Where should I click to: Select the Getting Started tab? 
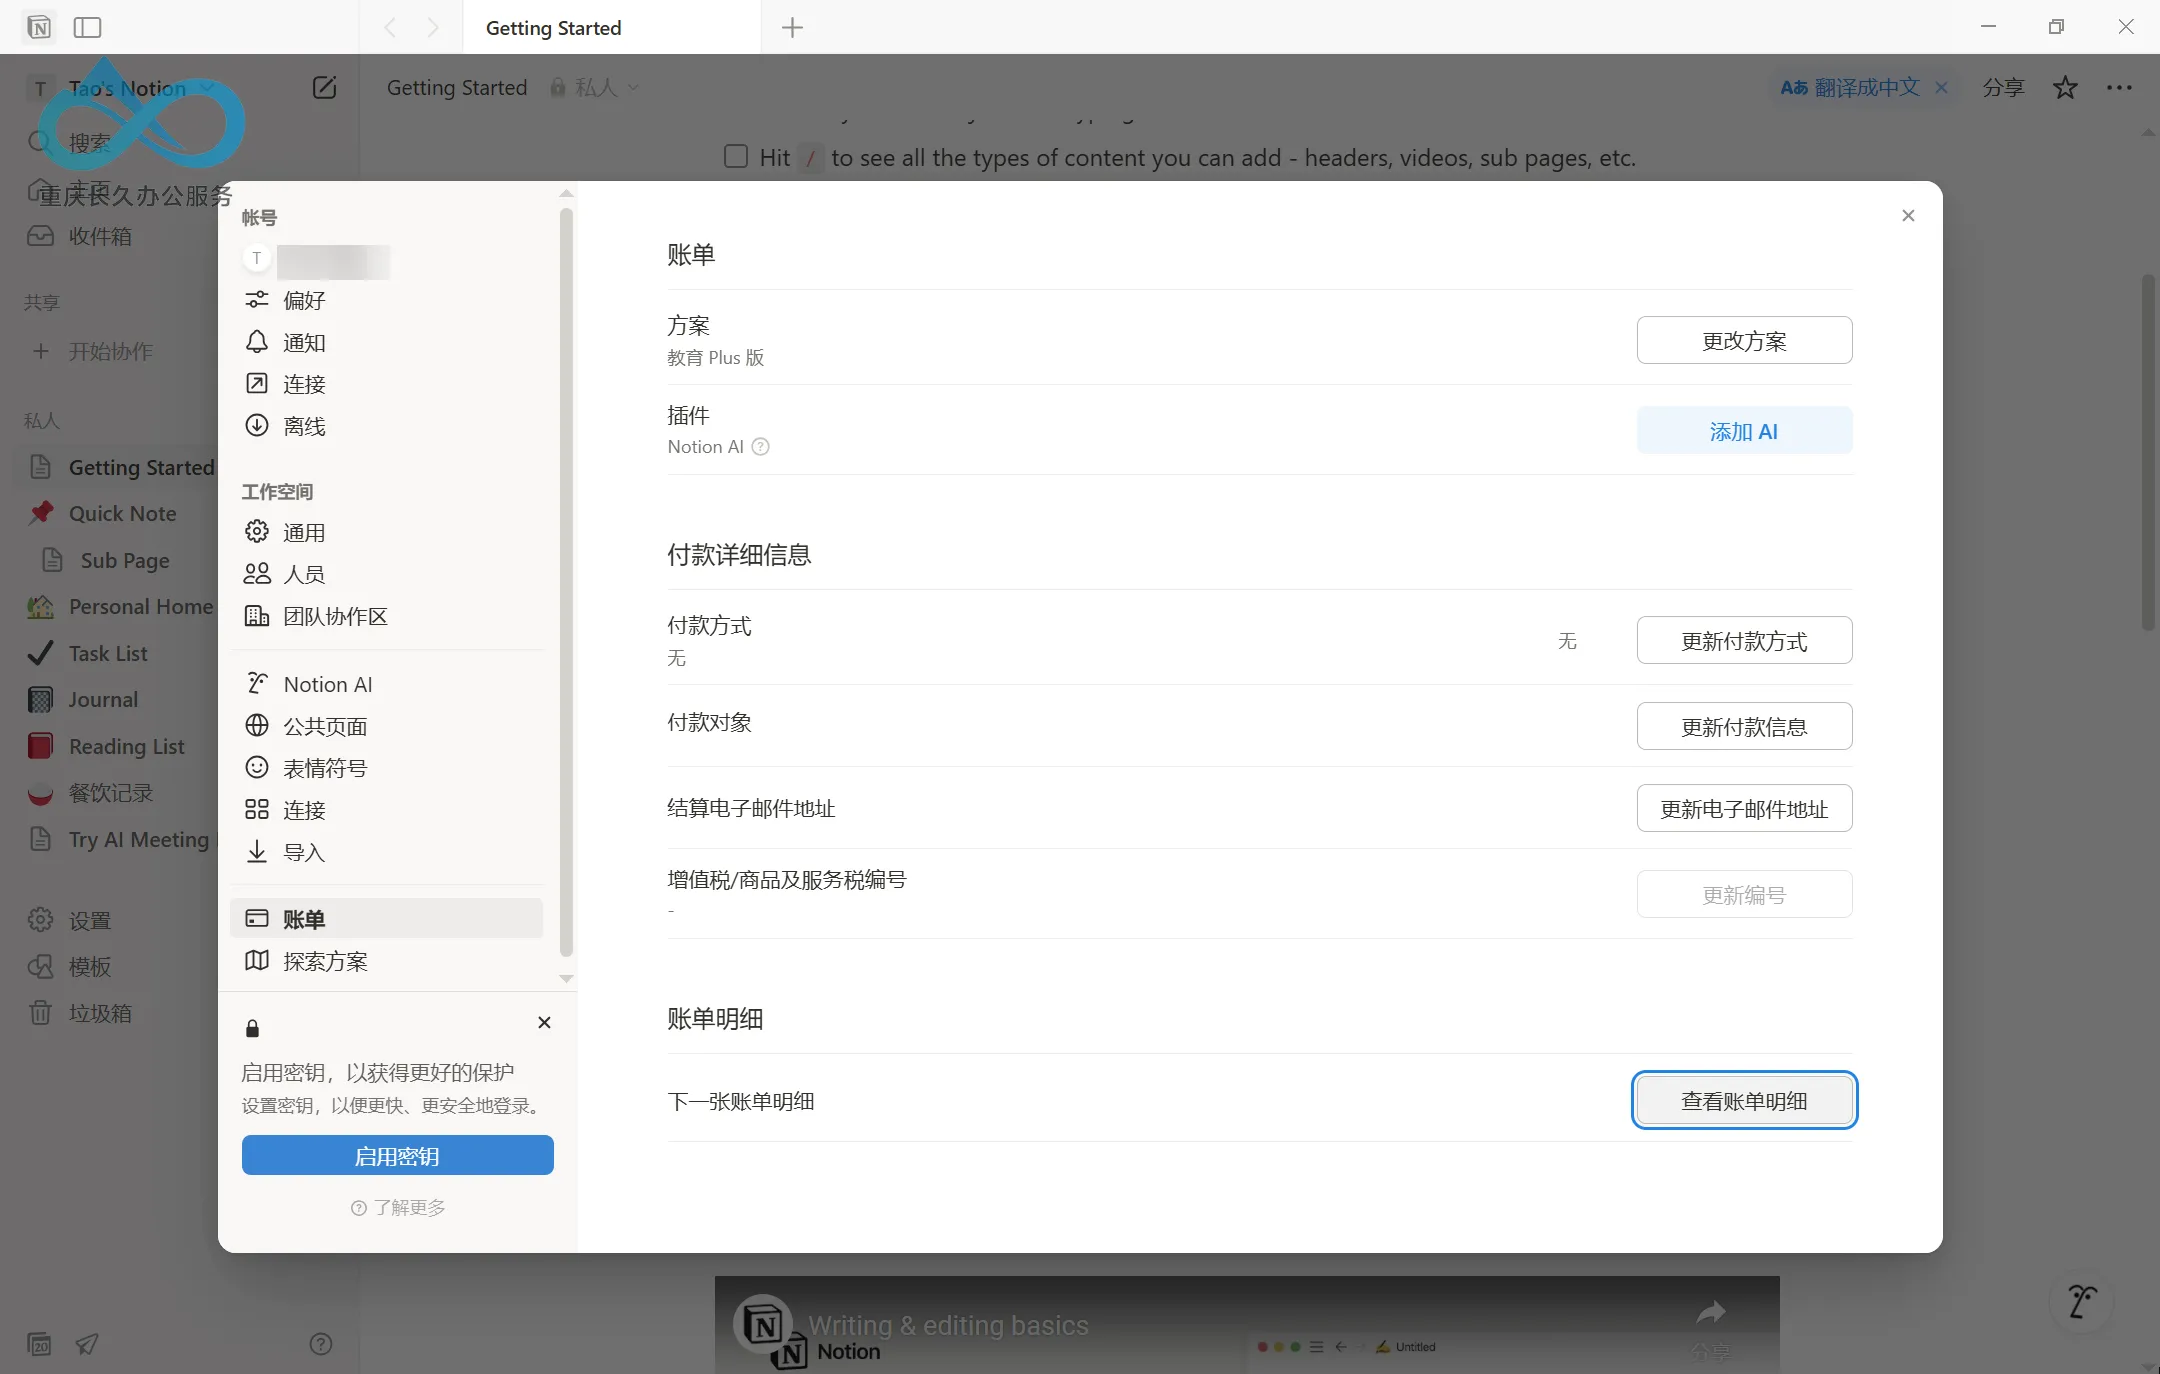[612, 28]
